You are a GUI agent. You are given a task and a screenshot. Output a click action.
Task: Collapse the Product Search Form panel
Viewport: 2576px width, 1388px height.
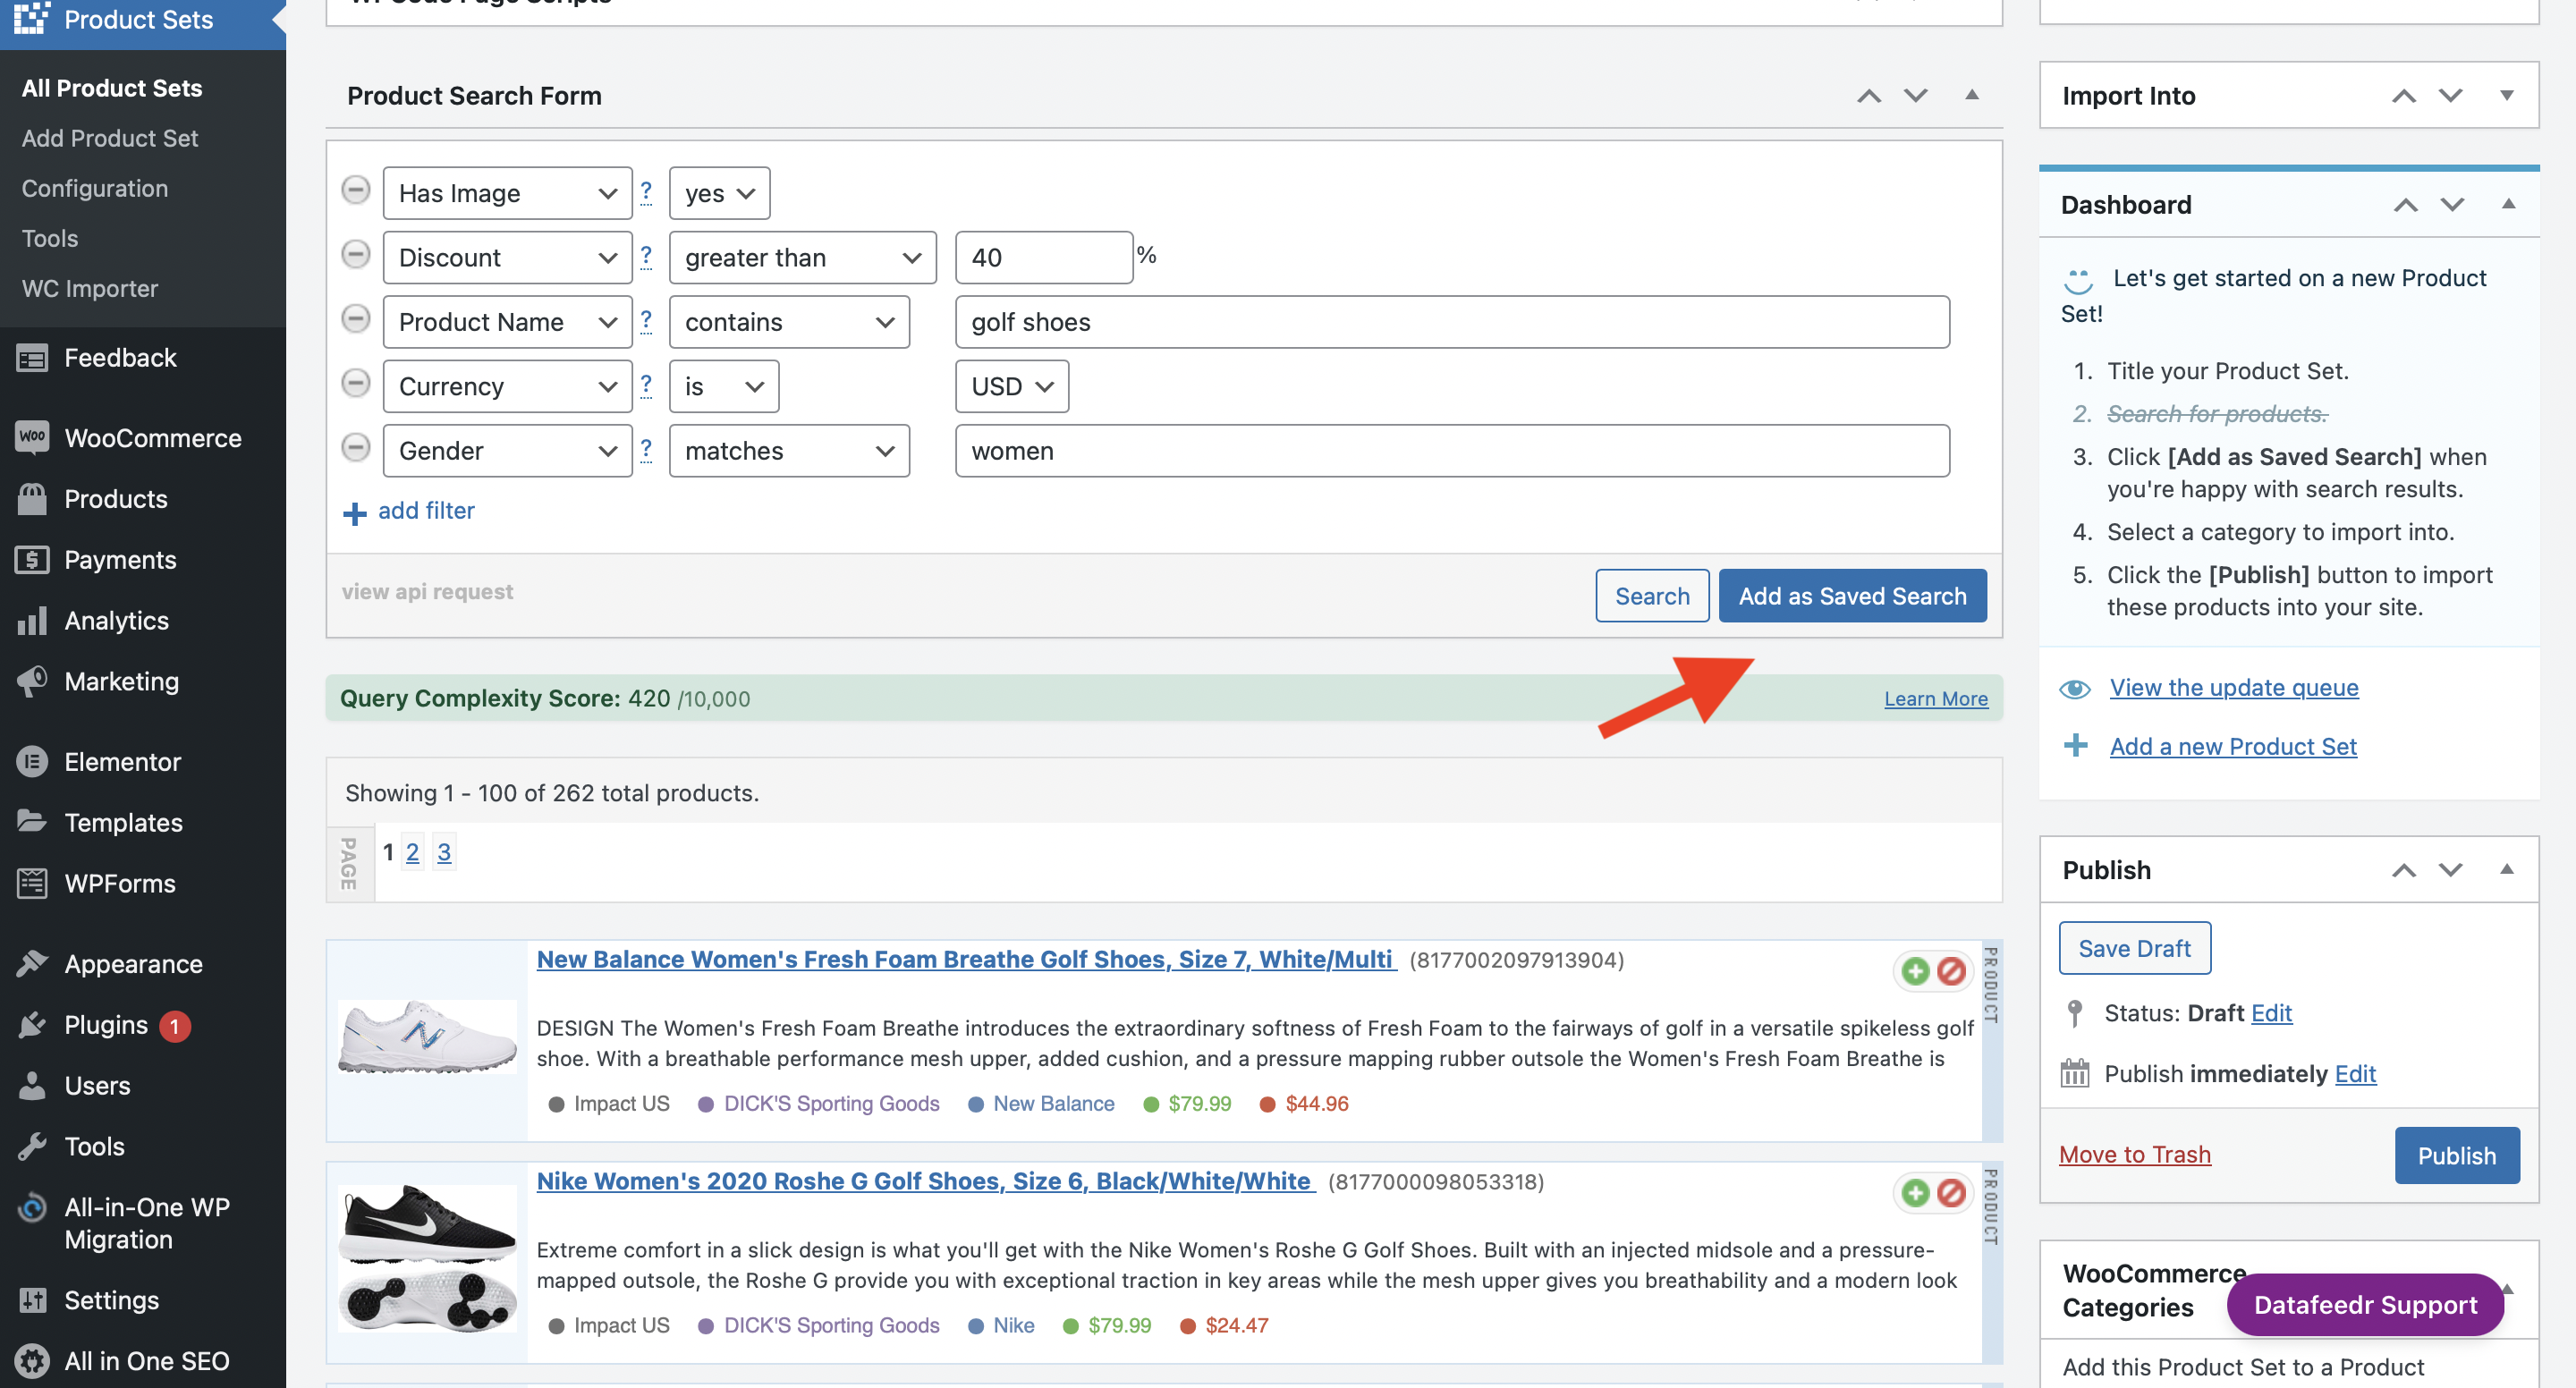[1971, 95]
